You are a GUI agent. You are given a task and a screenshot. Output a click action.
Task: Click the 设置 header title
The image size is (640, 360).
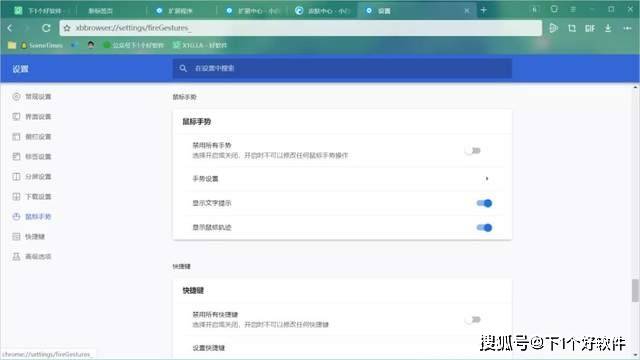coord(20,69)
